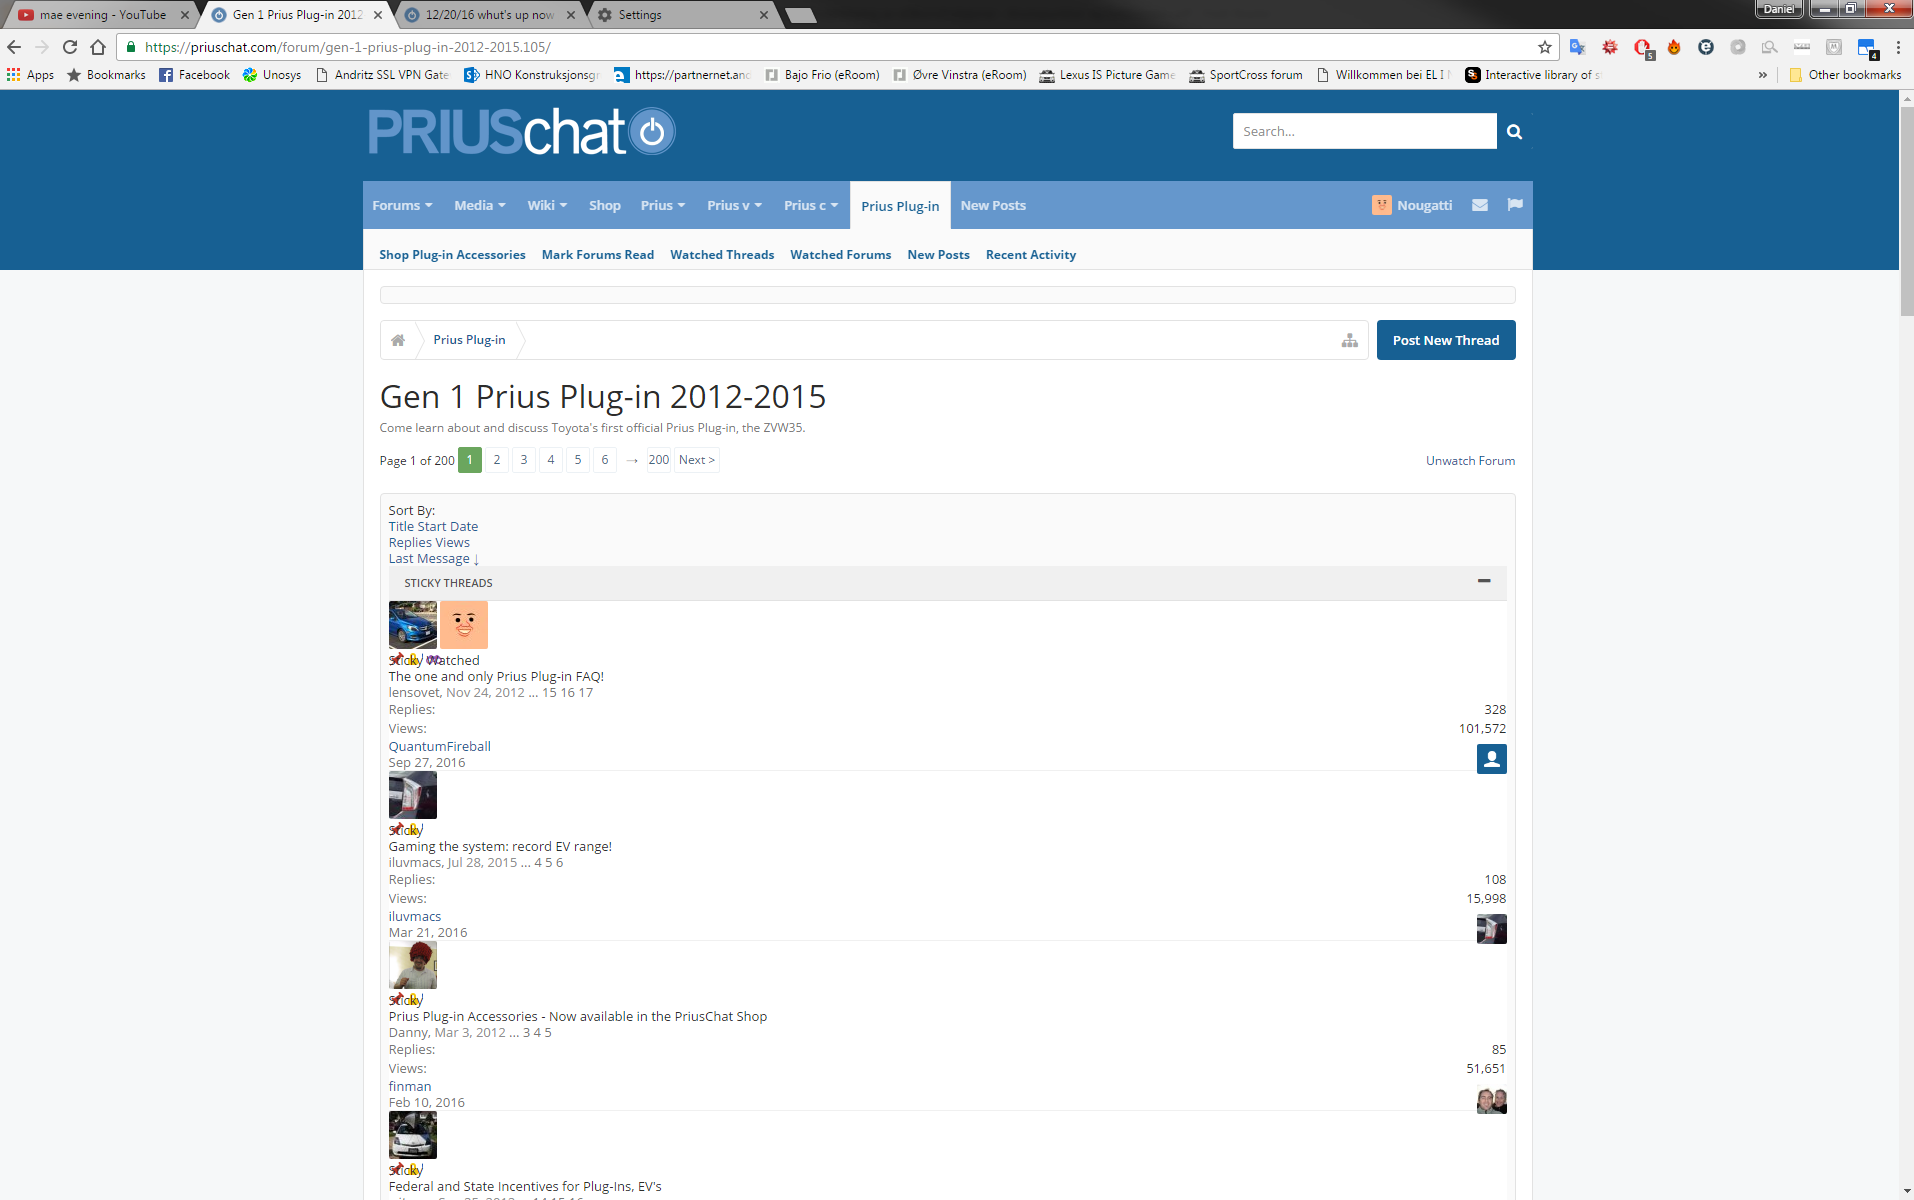Switch to the mae evening YouTube tab

click(103, 15)
